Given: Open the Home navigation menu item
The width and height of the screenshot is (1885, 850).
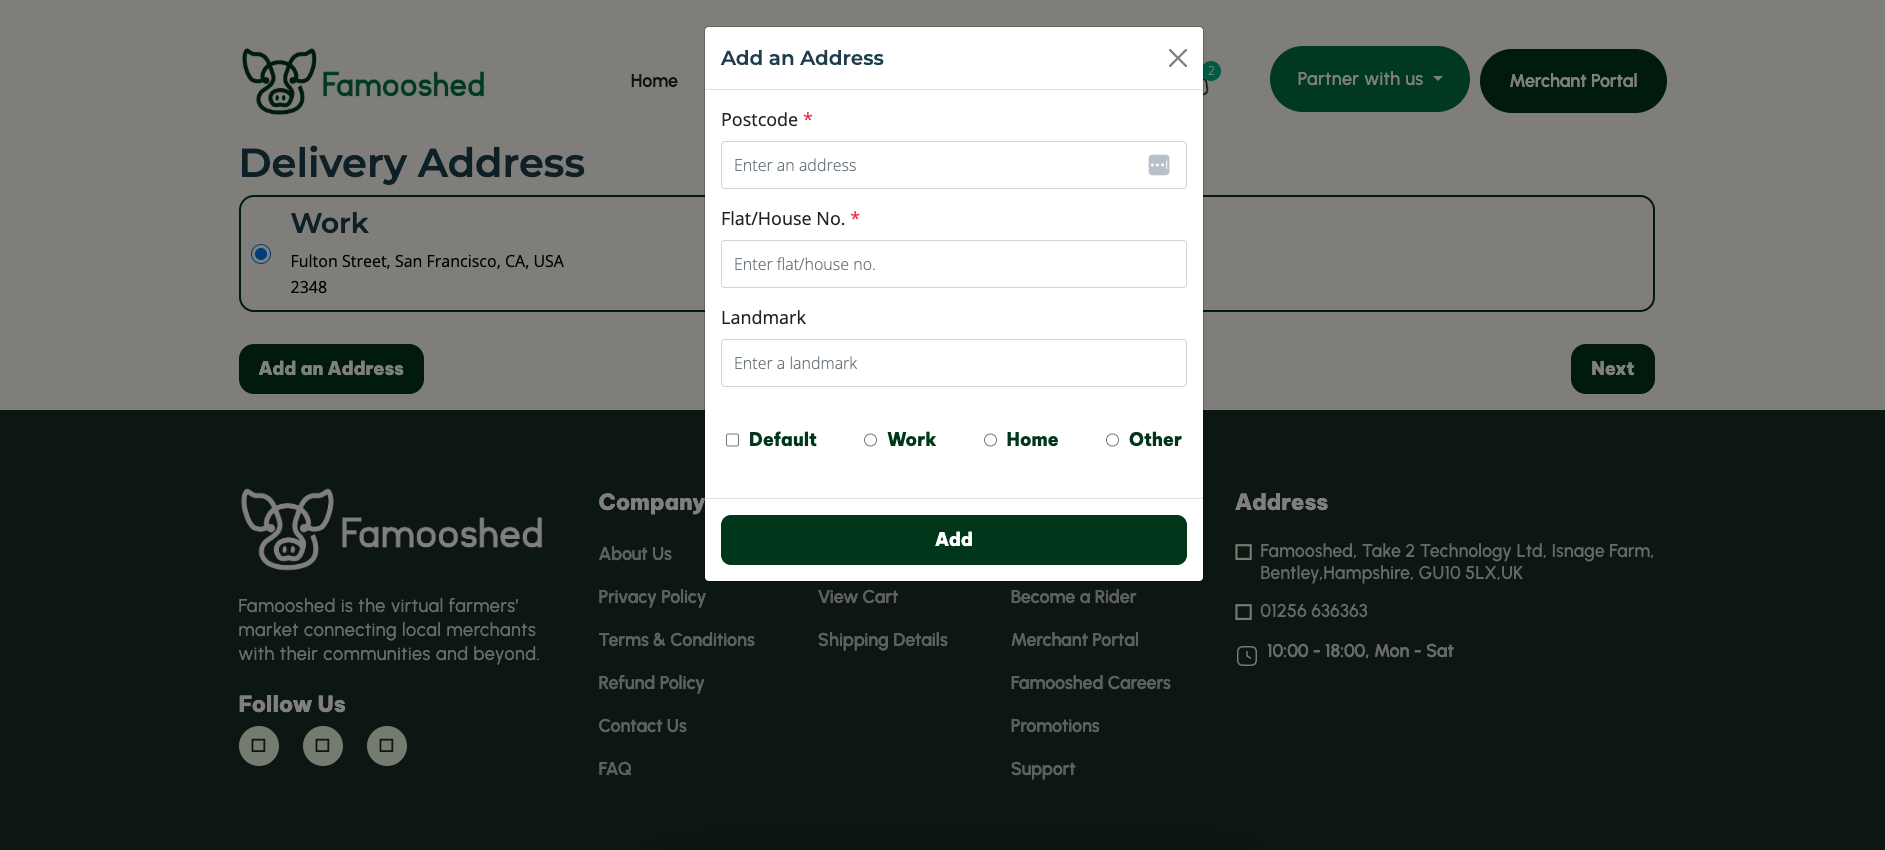Looking at the screenshot, I should point(653,81).
